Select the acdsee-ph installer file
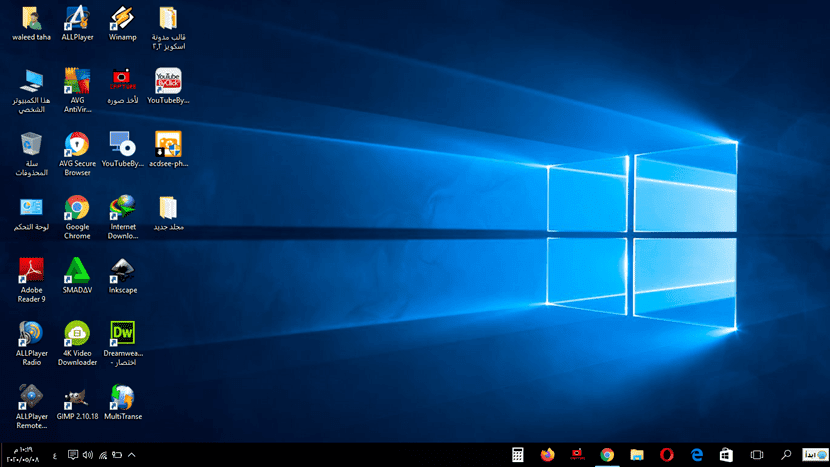The width and height of the screenshot is (831, 468). (168, 149)
